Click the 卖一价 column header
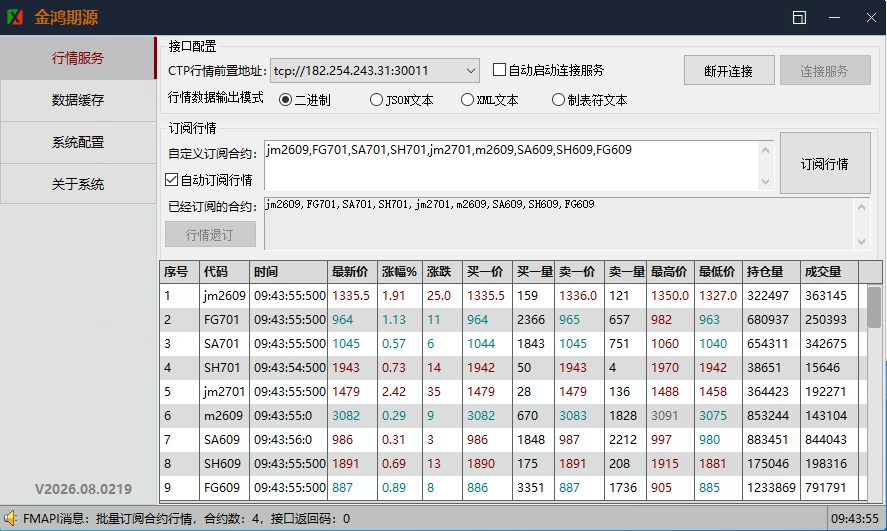 [579, 272]
